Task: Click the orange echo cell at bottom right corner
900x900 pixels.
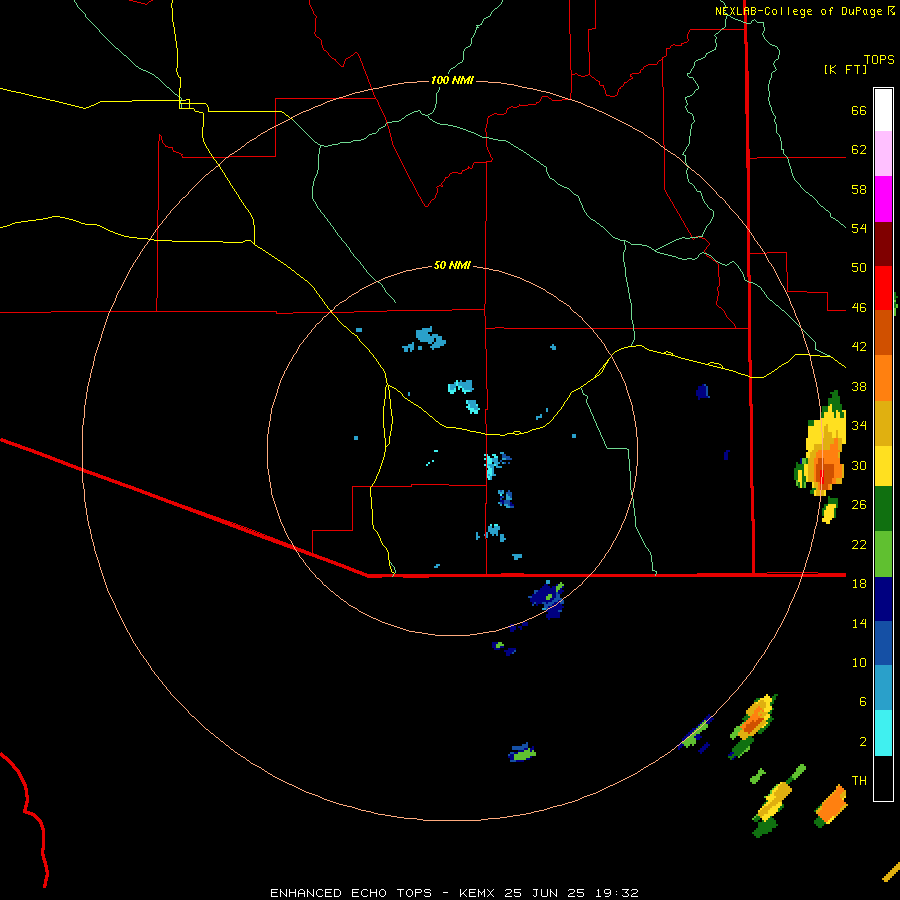Action: point(831,806)
